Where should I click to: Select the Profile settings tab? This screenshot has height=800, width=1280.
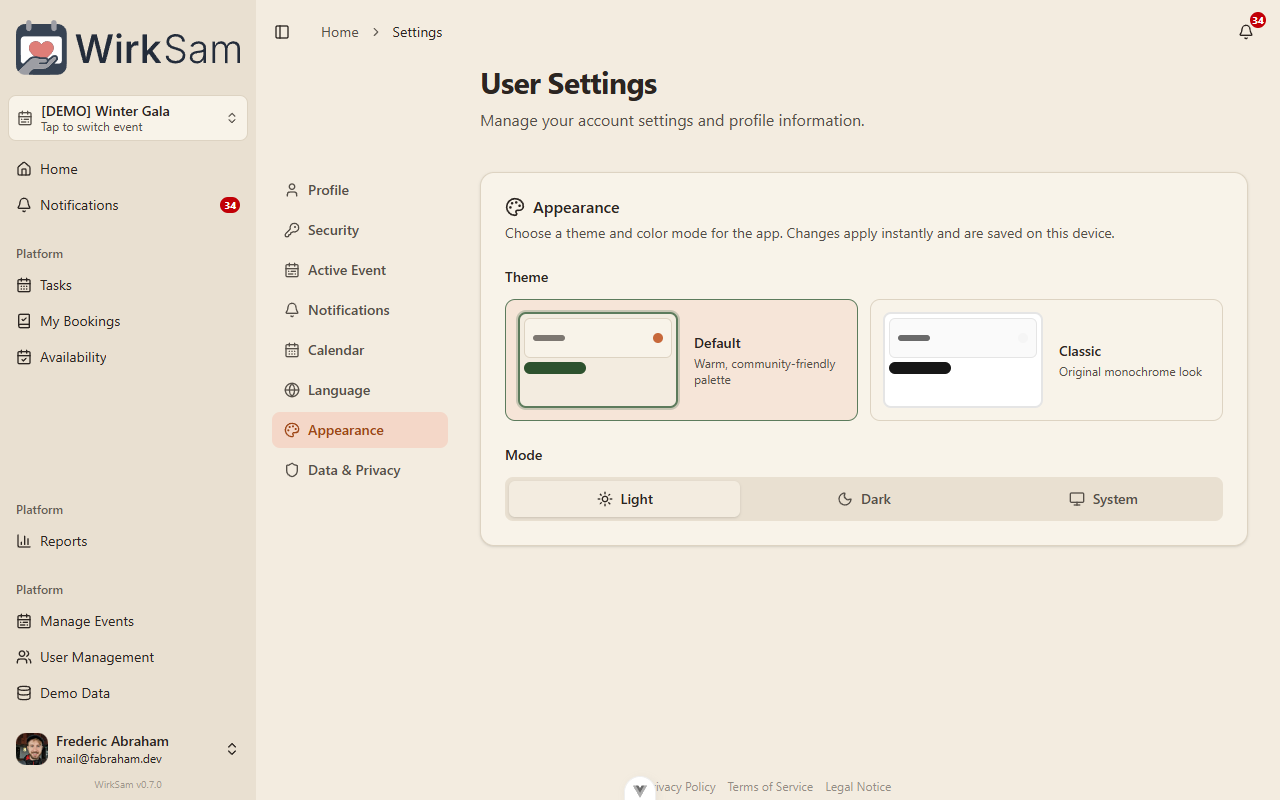pos(360,190)
